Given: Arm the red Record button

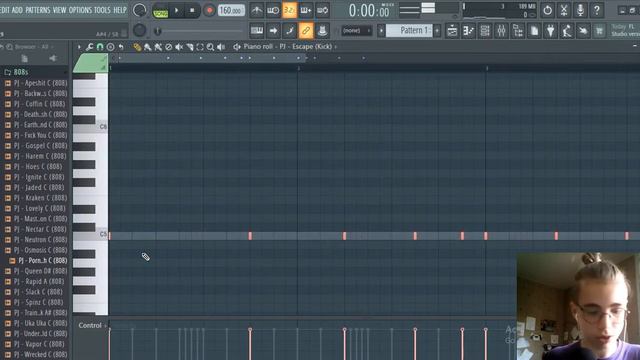Looking at the screenshot, I should coord(209,11).
